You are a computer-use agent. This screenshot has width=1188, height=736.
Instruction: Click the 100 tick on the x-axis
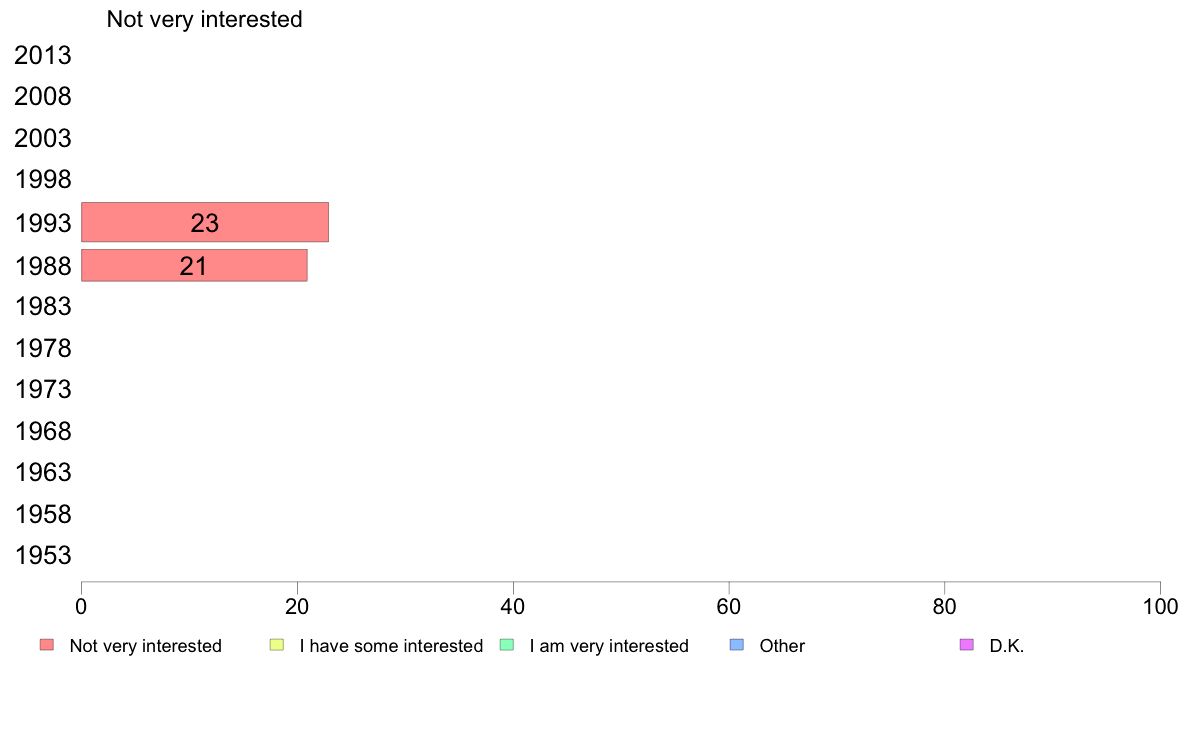pos(1160,606)
